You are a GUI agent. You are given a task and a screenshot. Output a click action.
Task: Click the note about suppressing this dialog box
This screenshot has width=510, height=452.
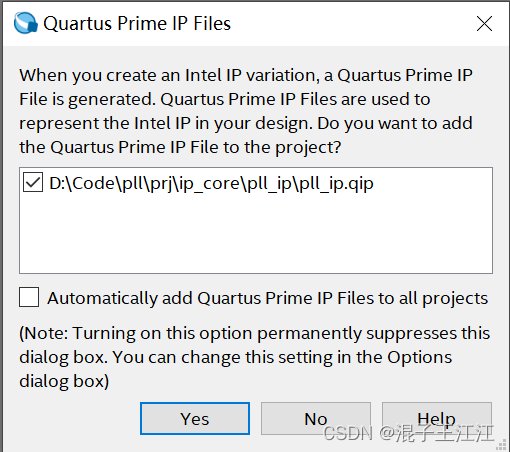255,357
